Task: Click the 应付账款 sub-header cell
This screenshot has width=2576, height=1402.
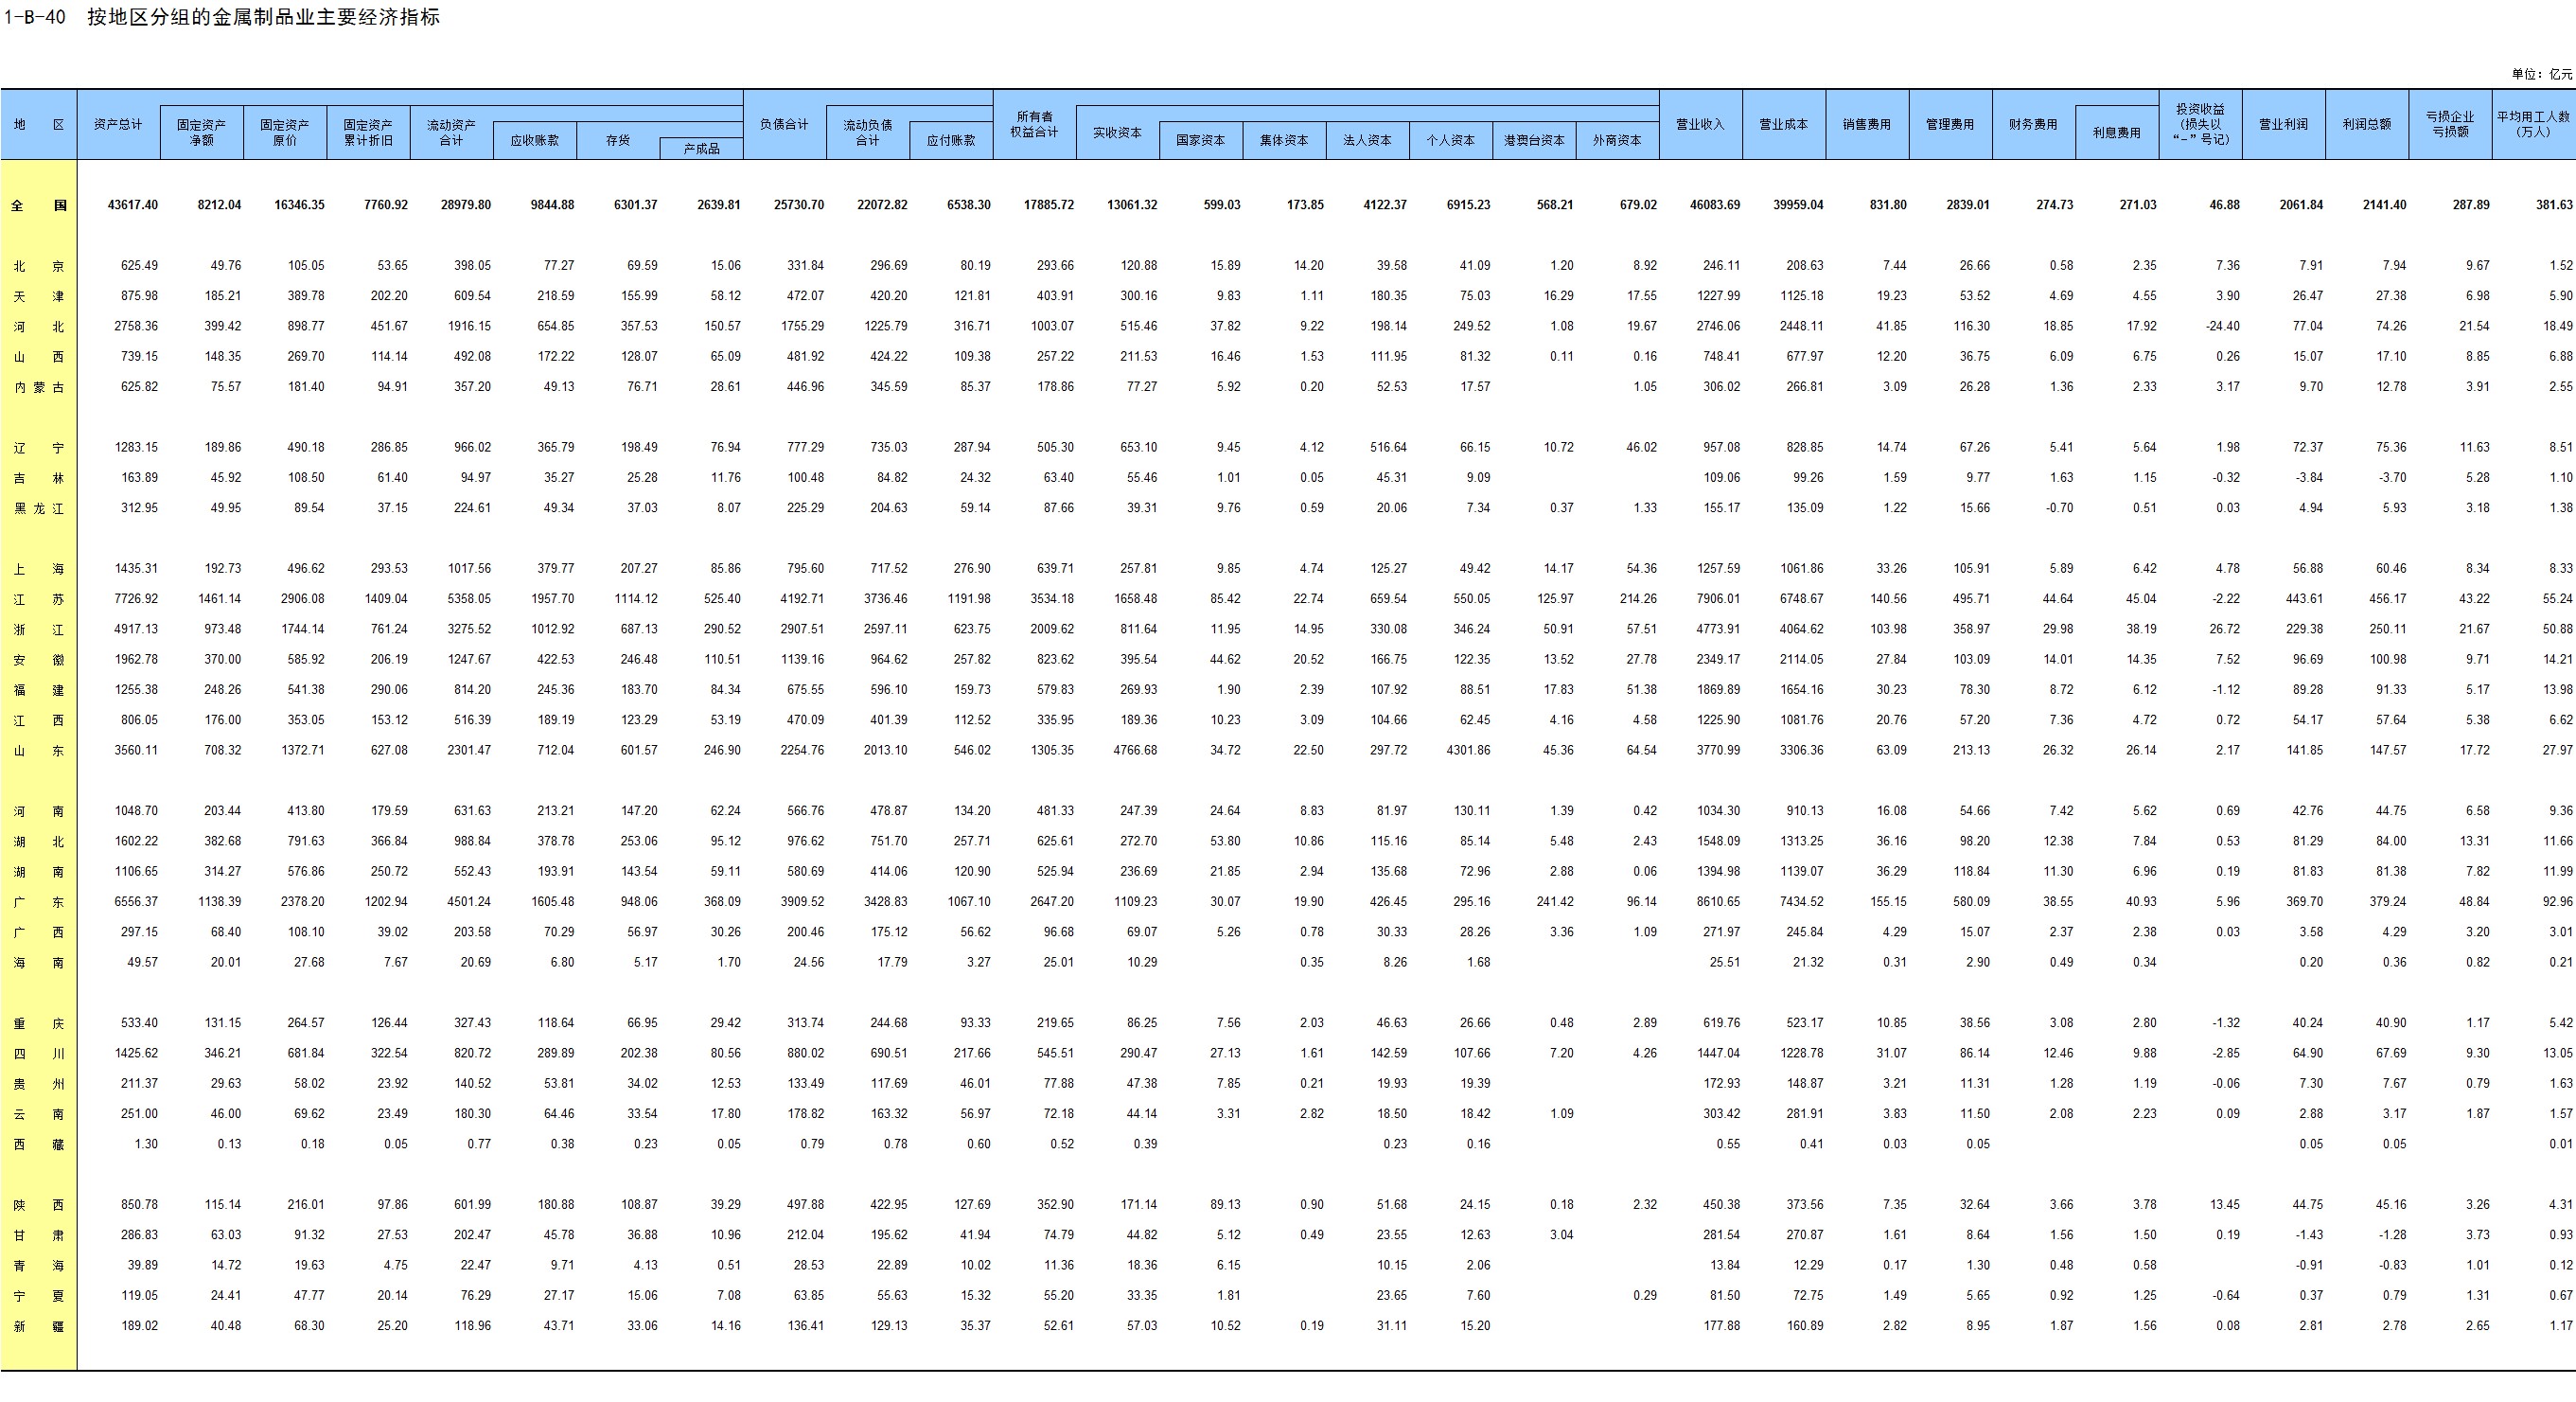Action: 950,141
